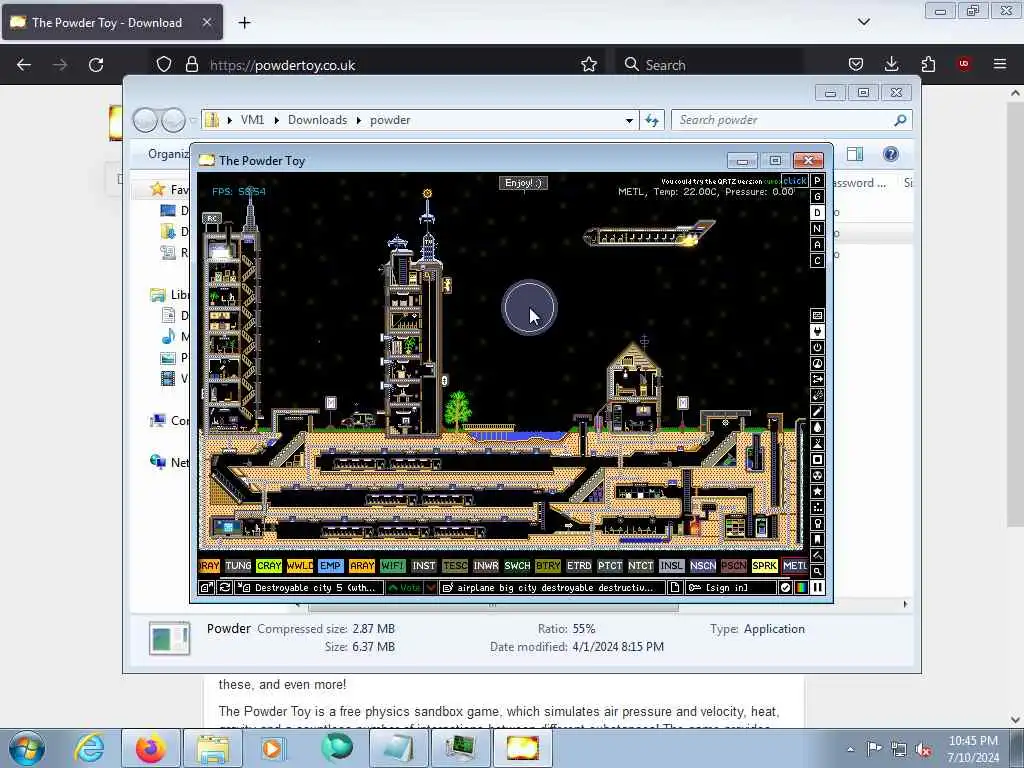Switch to The Powder Toy Download tab
This screenshot has width=1024, height=768.
click(x=112, y=22)
